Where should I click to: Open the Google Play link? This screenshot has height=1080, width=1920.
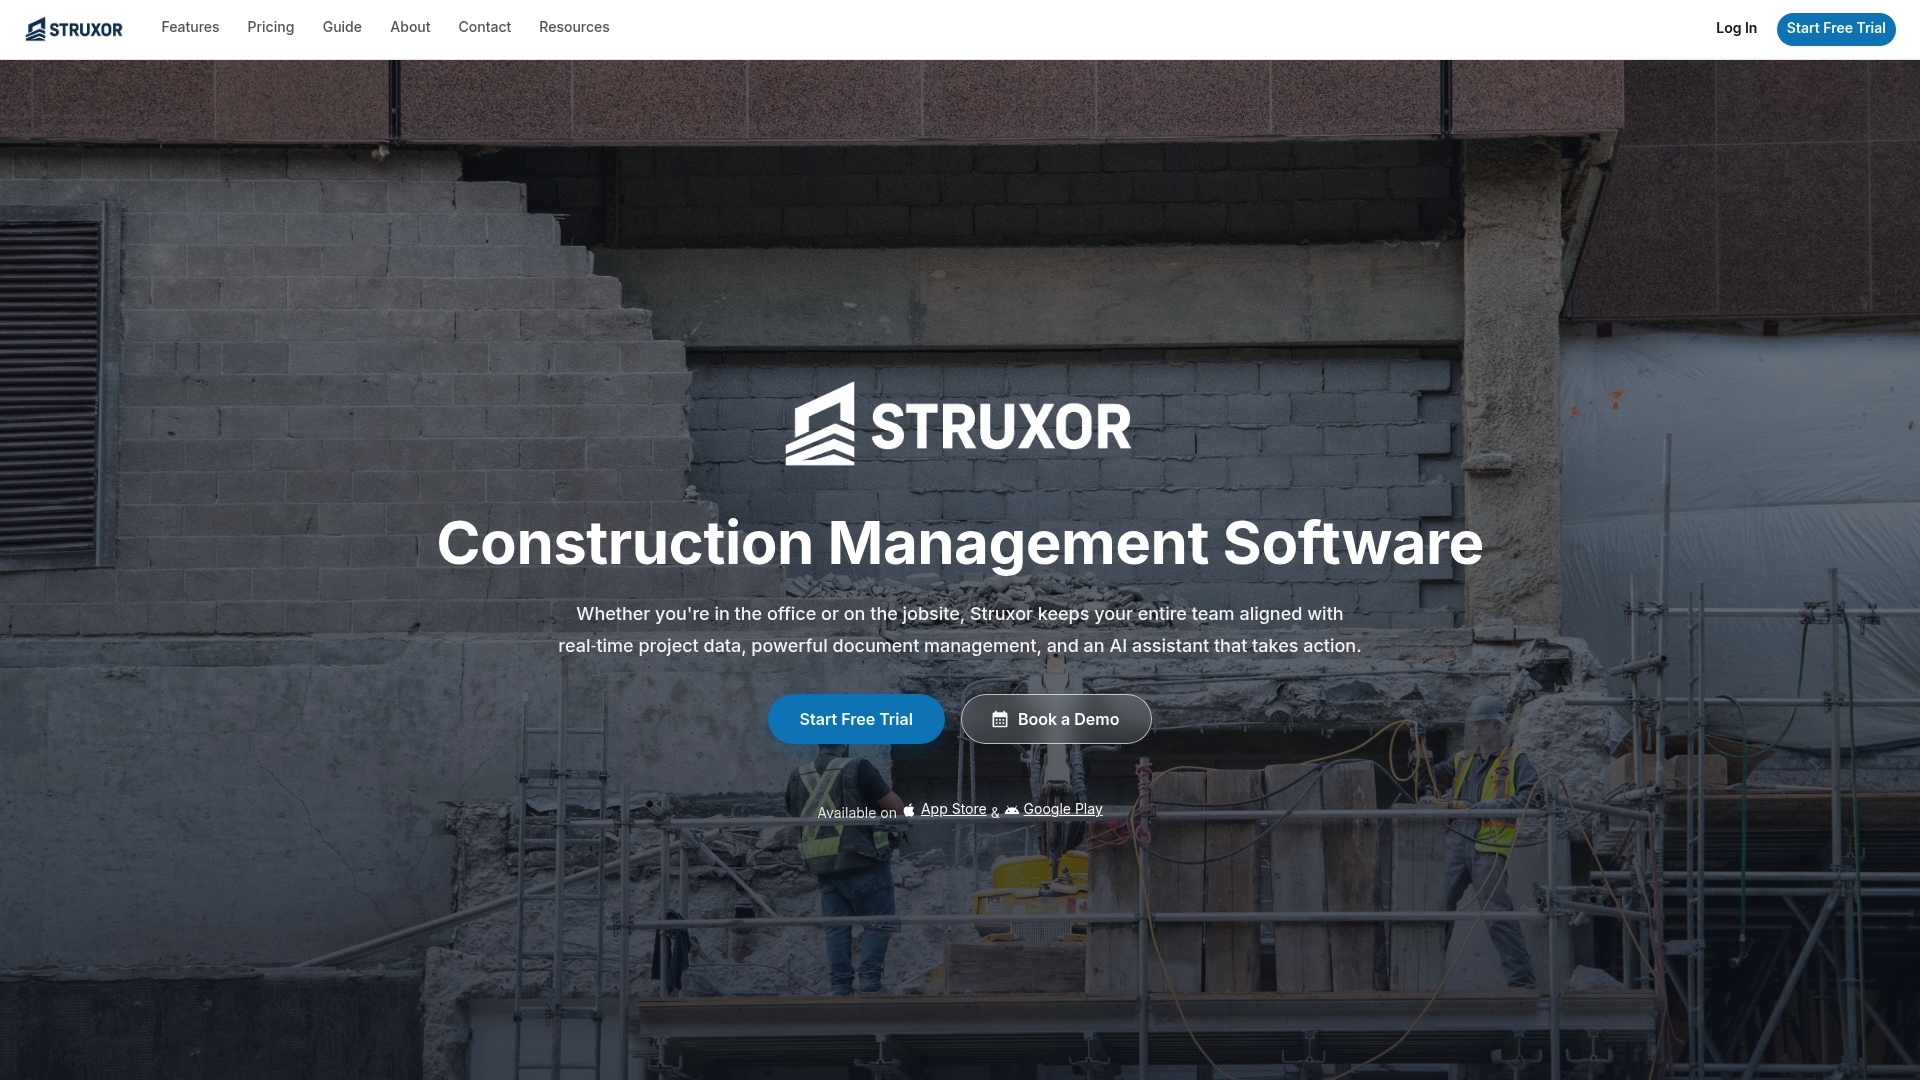pyautogui.click(x=1063, y=809)
